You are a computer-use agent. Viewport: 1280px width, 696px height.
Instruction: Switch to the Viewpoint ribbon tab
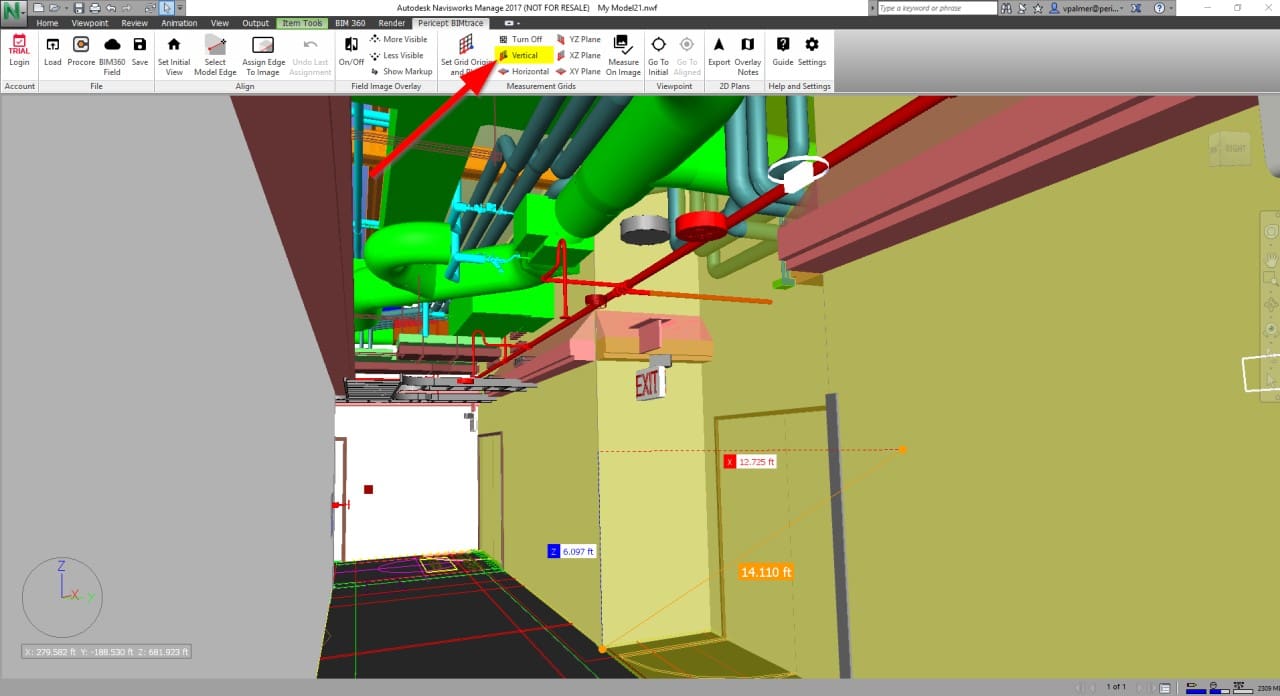tap(89, 23)
